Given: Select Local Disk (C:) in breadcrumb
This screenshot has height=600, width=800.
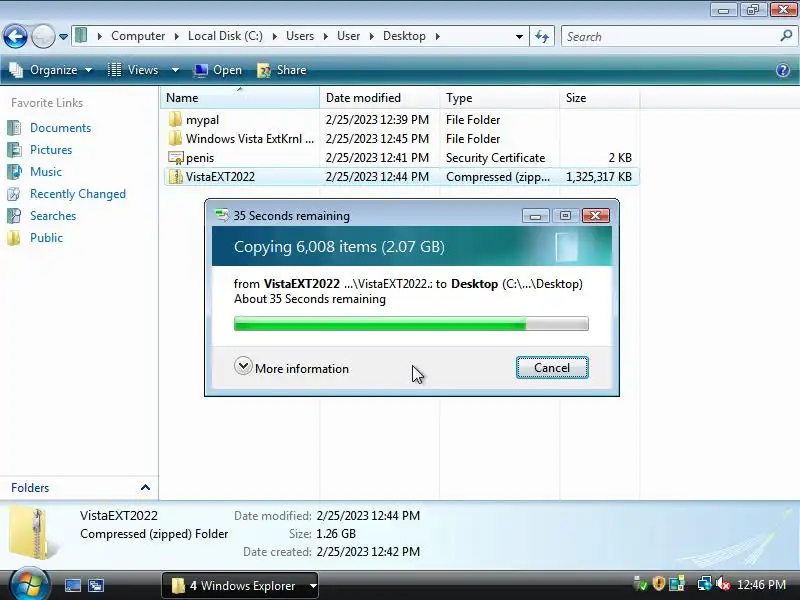Looking at the screenshot, I should 225,36.
